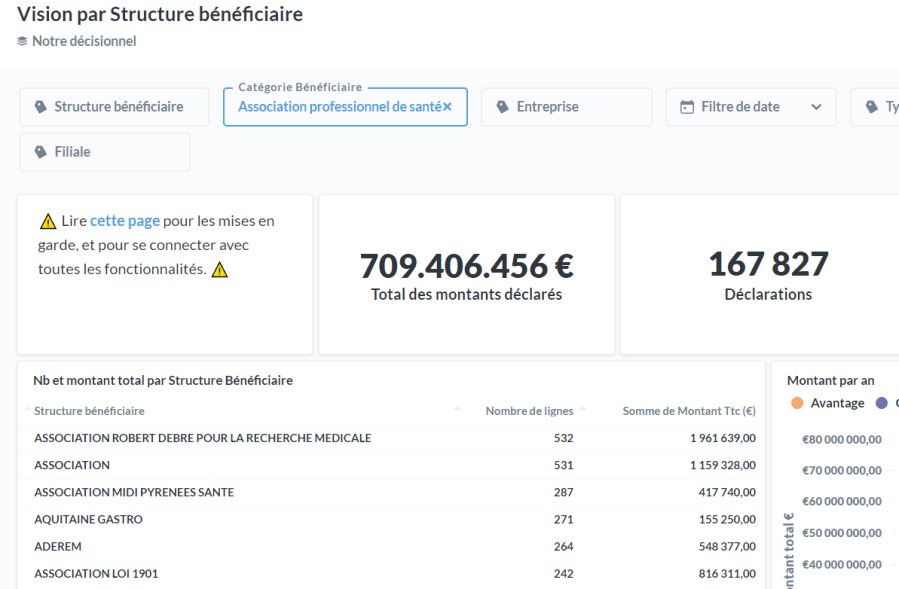Click the warning icon before 'Lire'

48,221
